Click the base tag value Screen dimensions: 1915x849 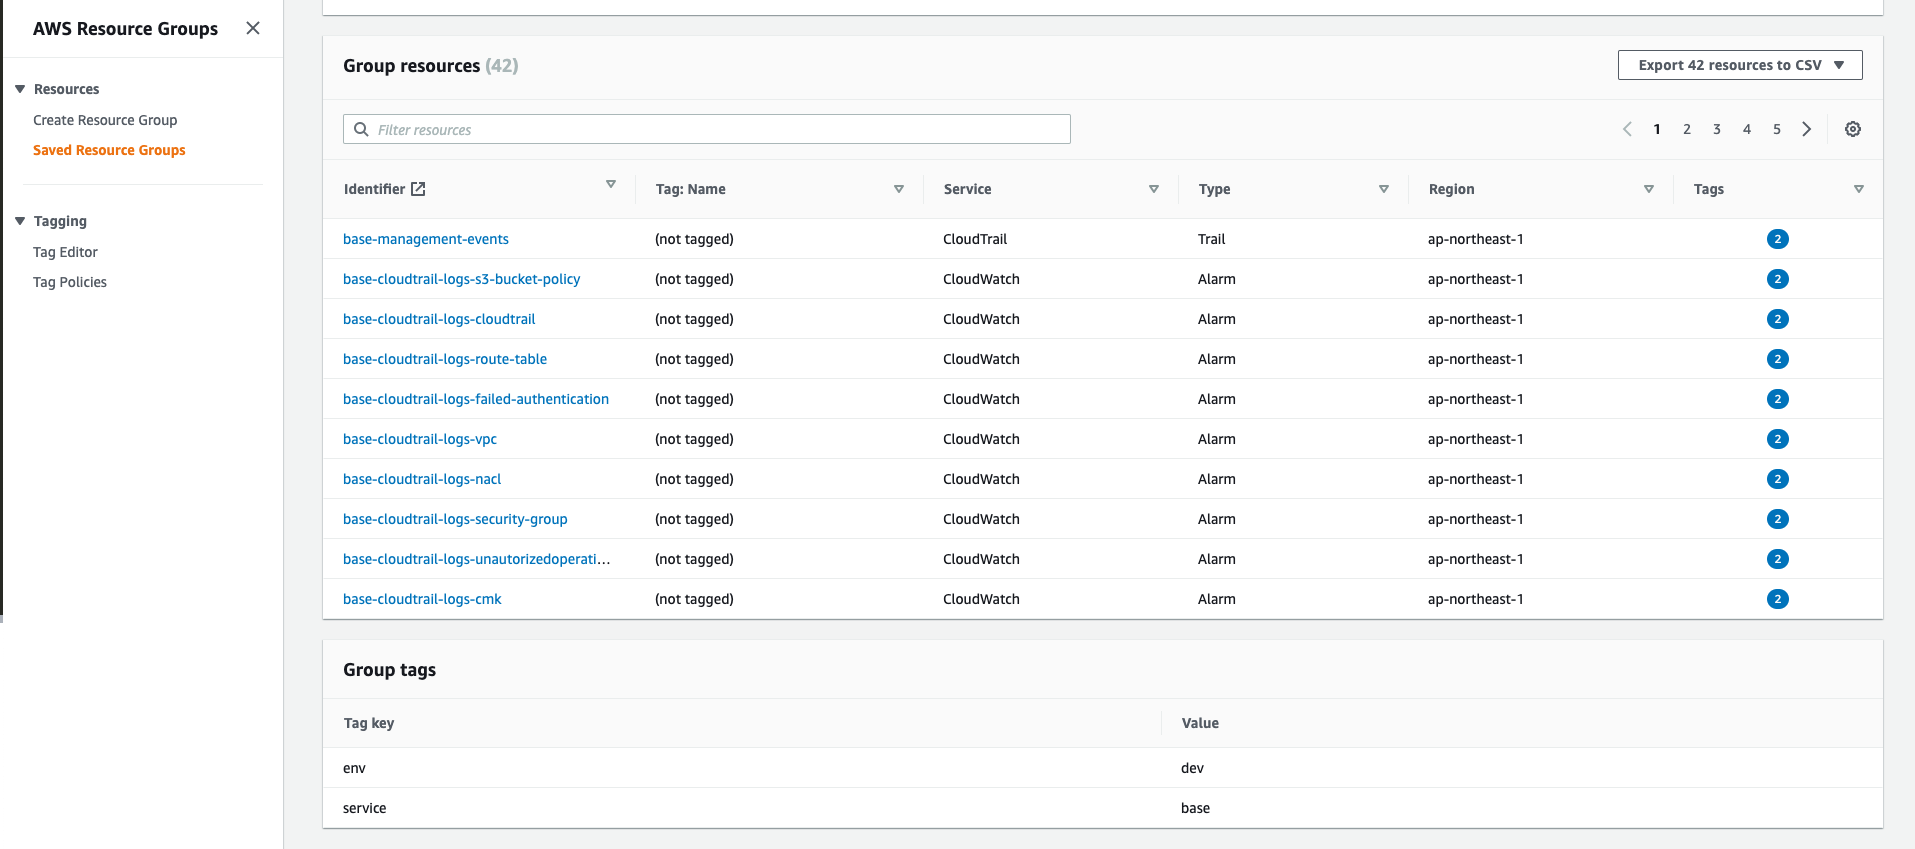click(x=1195, y=808)
